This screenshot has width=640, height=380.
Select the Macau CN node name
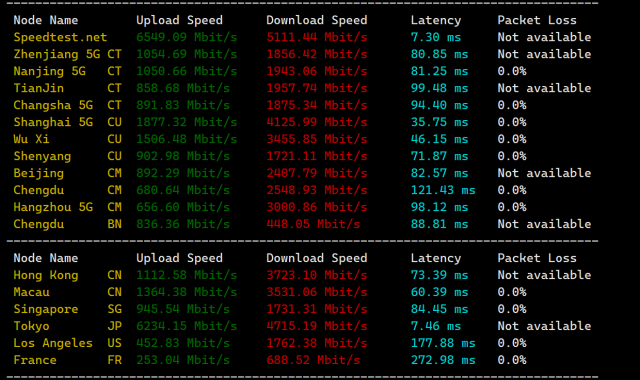pyautogui.click(x=67, y=292)
